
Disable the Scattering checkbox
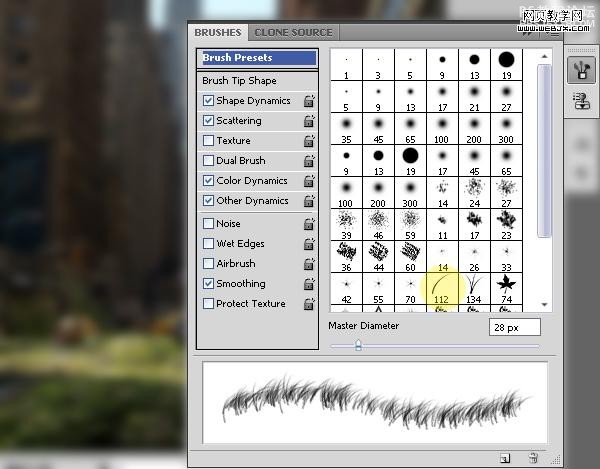tap(208, 121)
